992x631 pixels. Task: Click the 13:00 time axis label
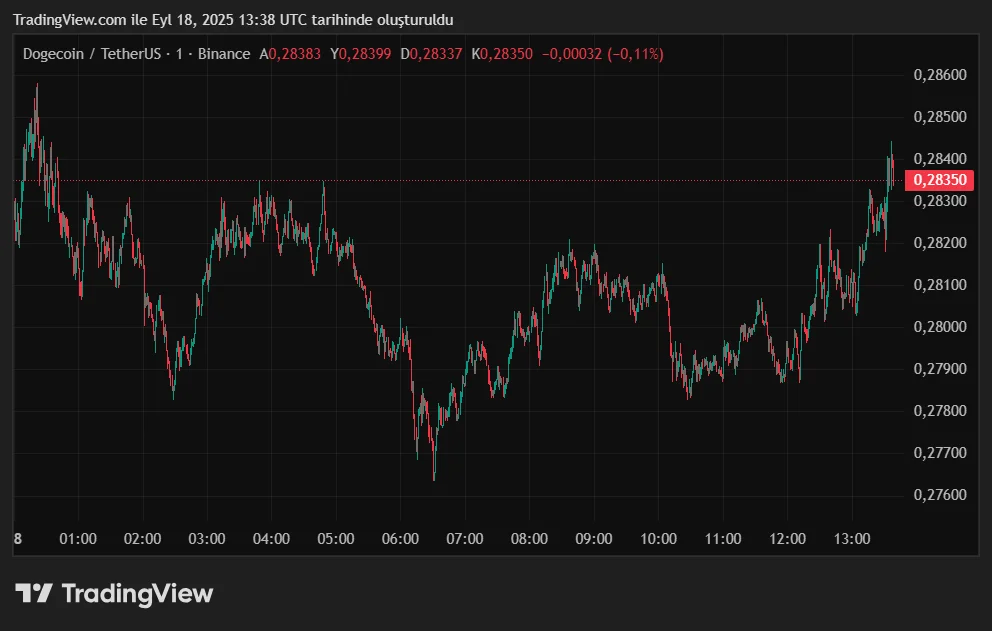click(x=852, y=539)
